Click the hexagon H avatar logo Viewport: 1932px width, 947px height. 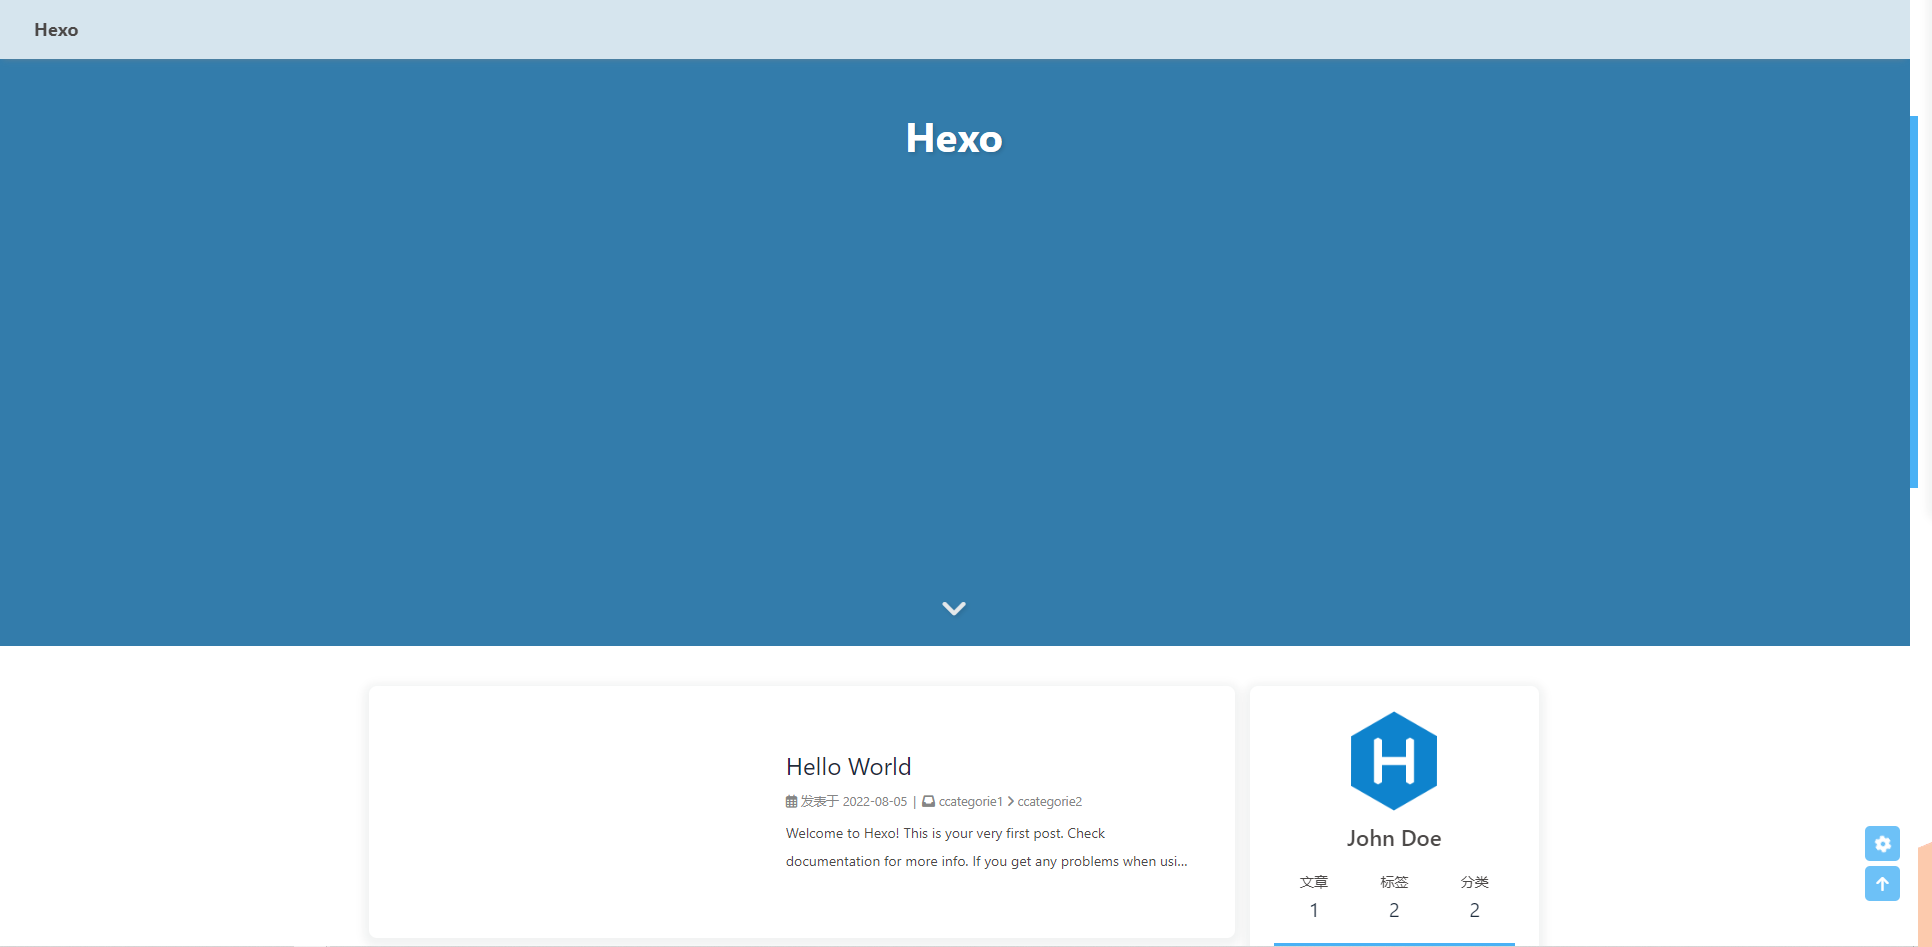coord(1394,761)
